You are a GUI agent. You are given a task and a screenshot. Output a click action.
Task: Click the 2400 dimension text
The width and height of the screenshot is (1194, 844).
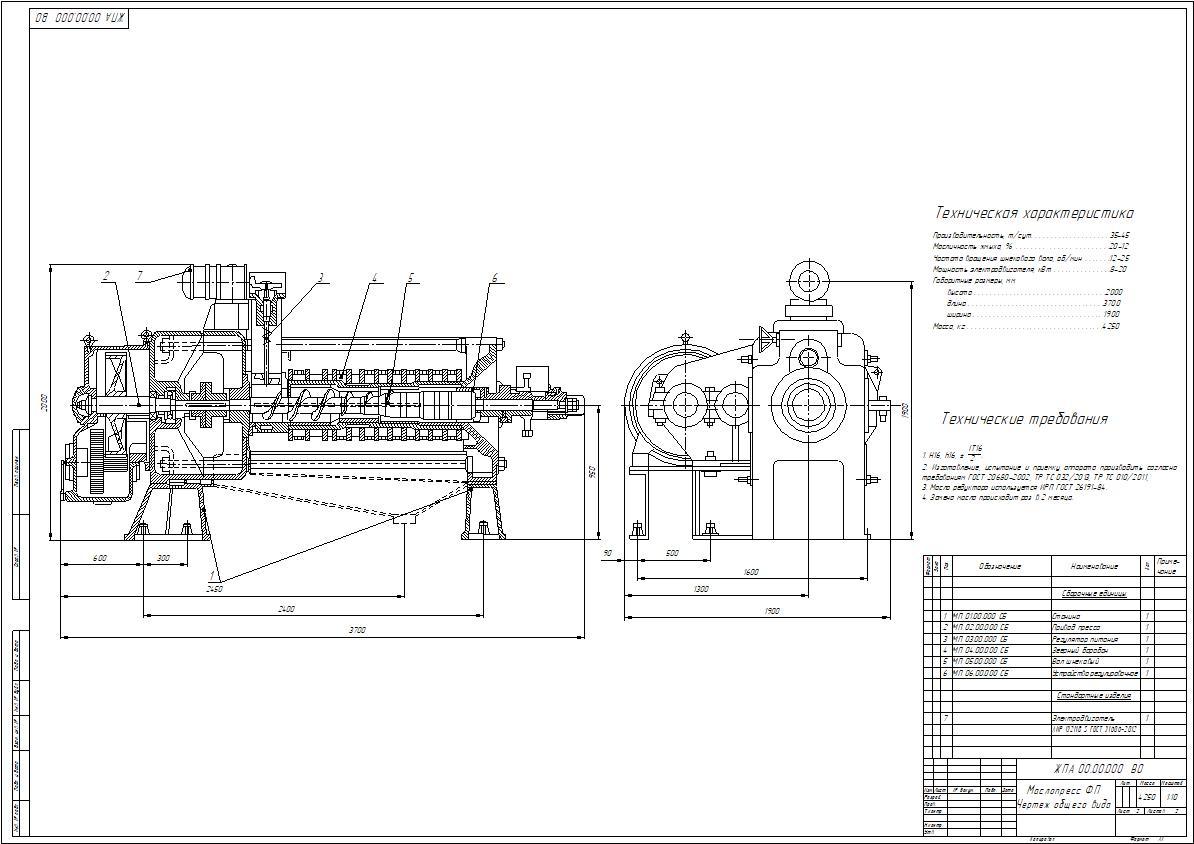coord(288,608)
